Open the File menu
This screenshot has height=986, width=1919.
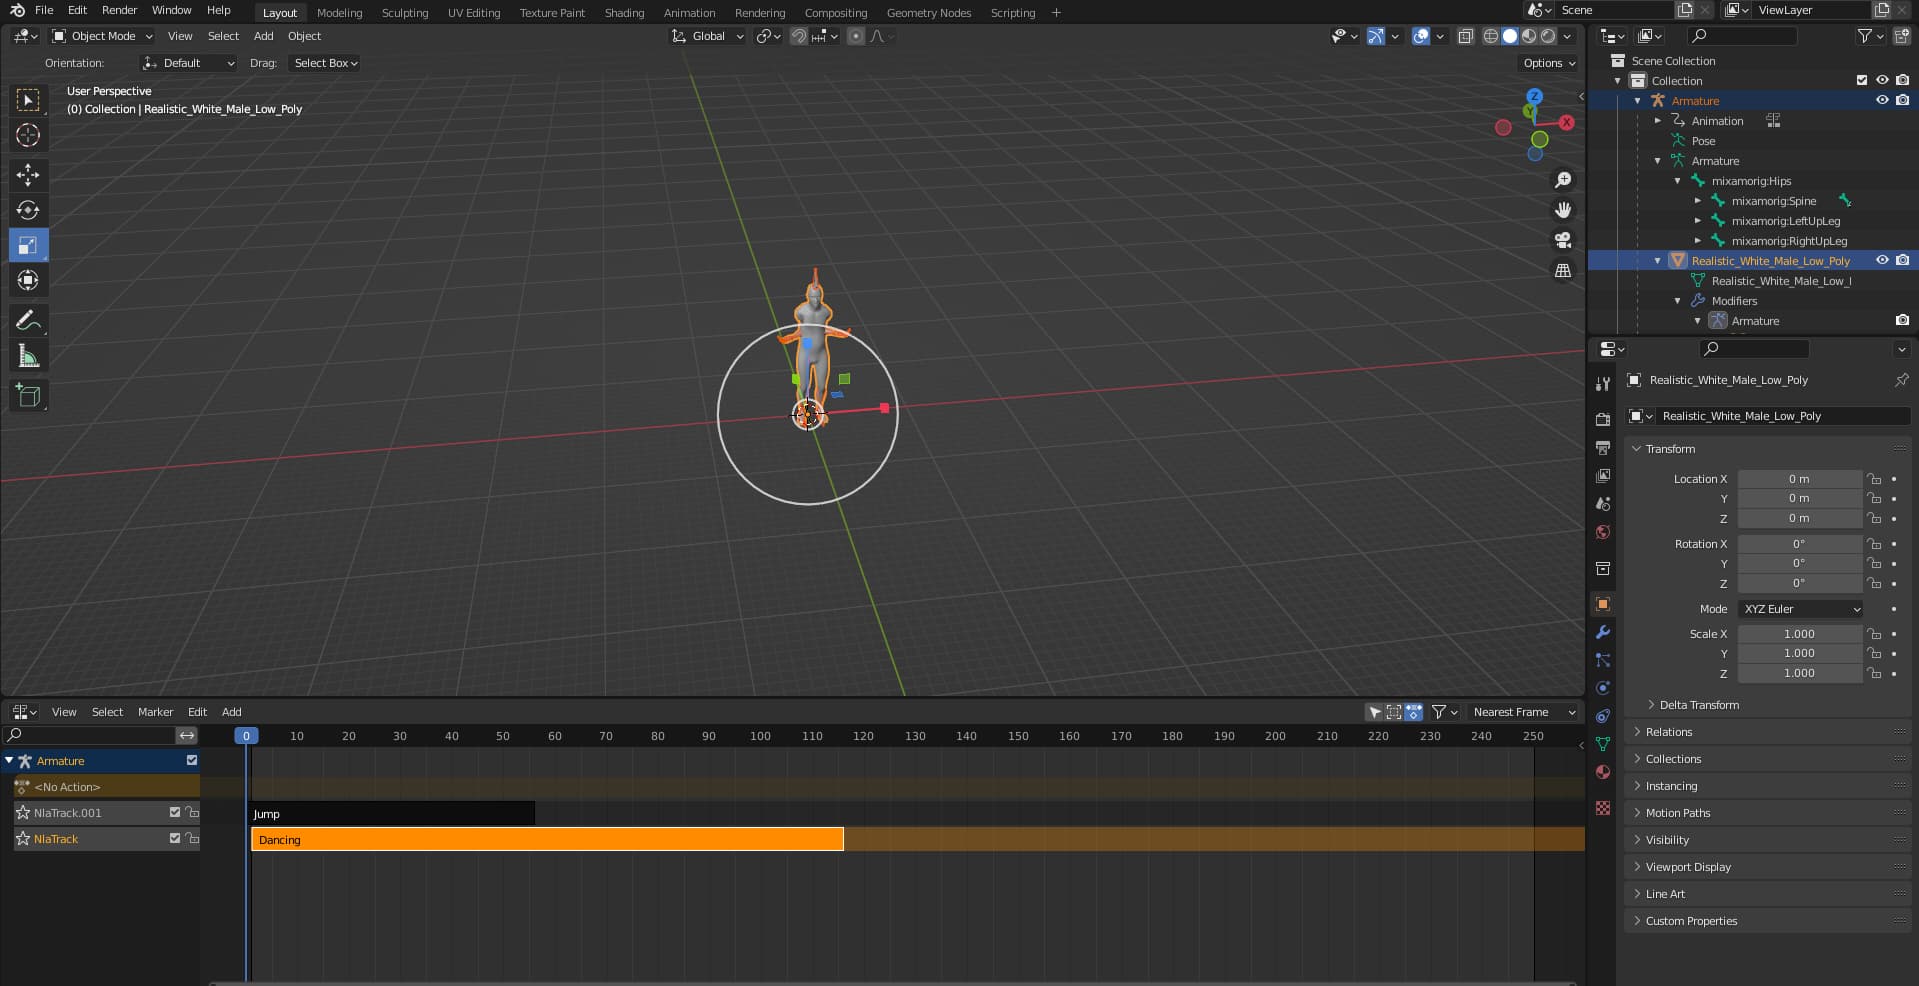click(44, 10)
